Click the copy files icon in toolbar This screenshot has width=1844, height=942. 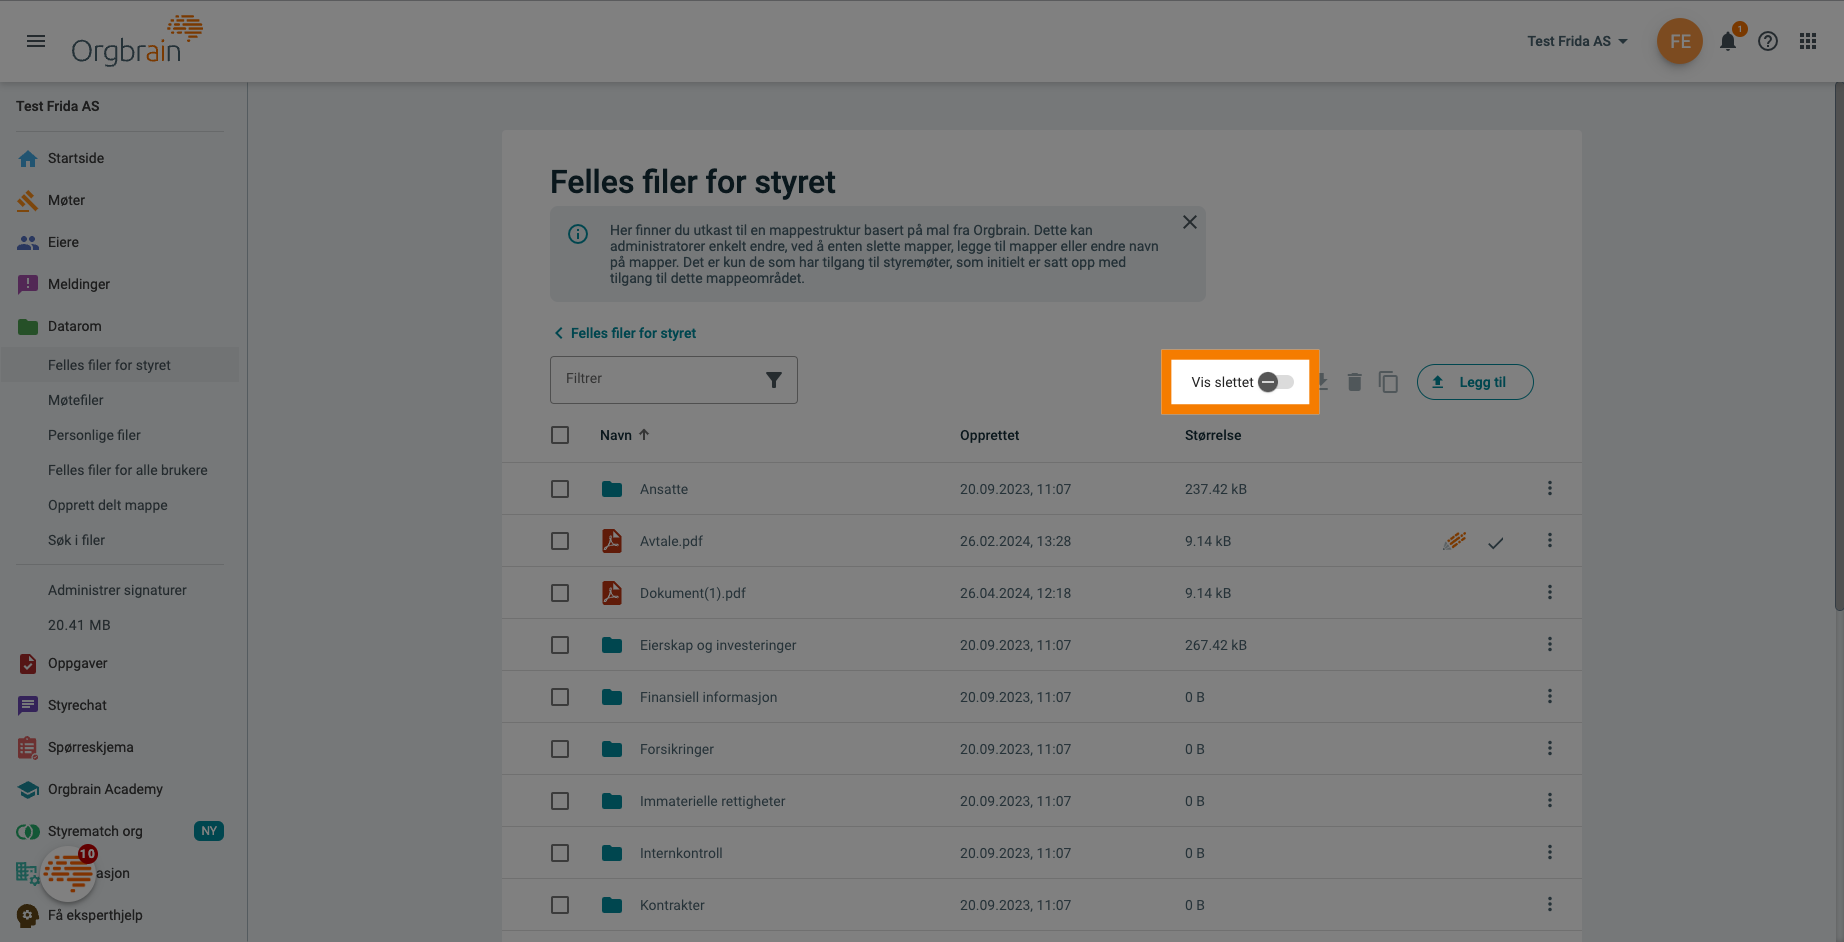1388,382
